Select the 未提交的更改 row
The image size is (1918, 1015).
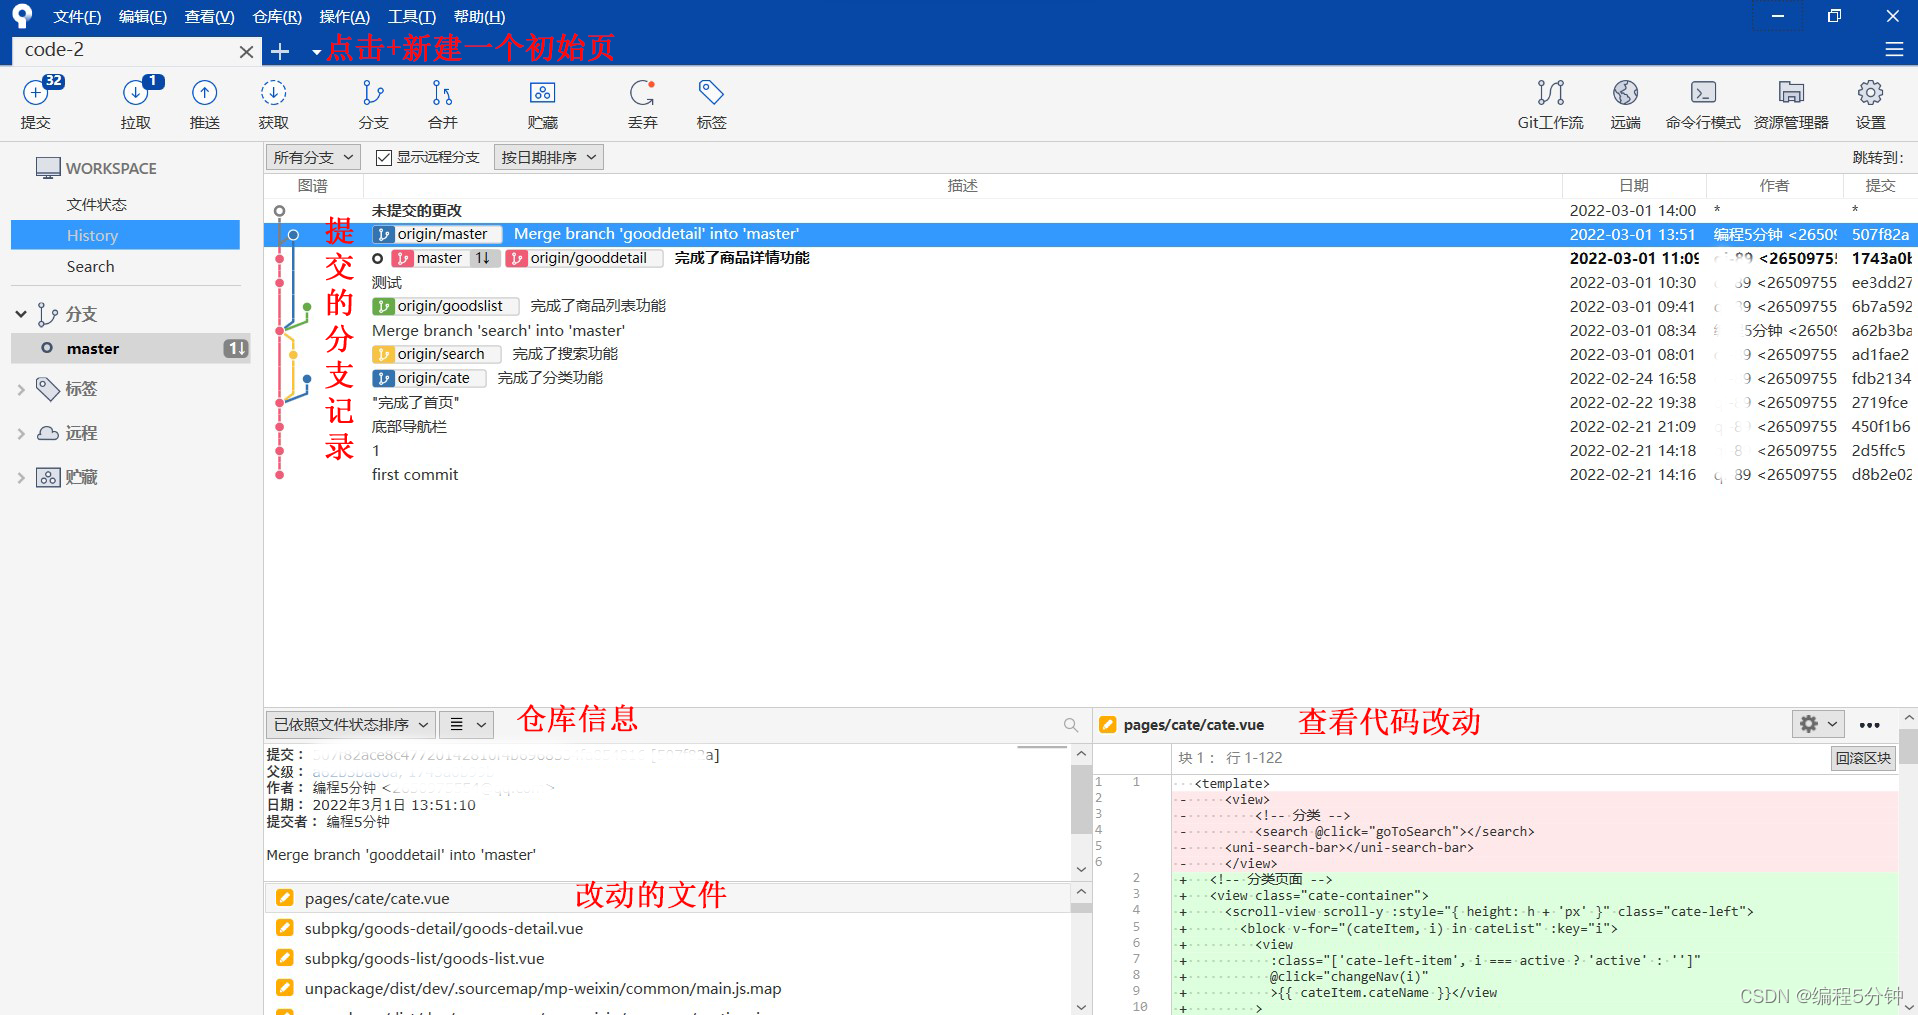pos(1090,210)
